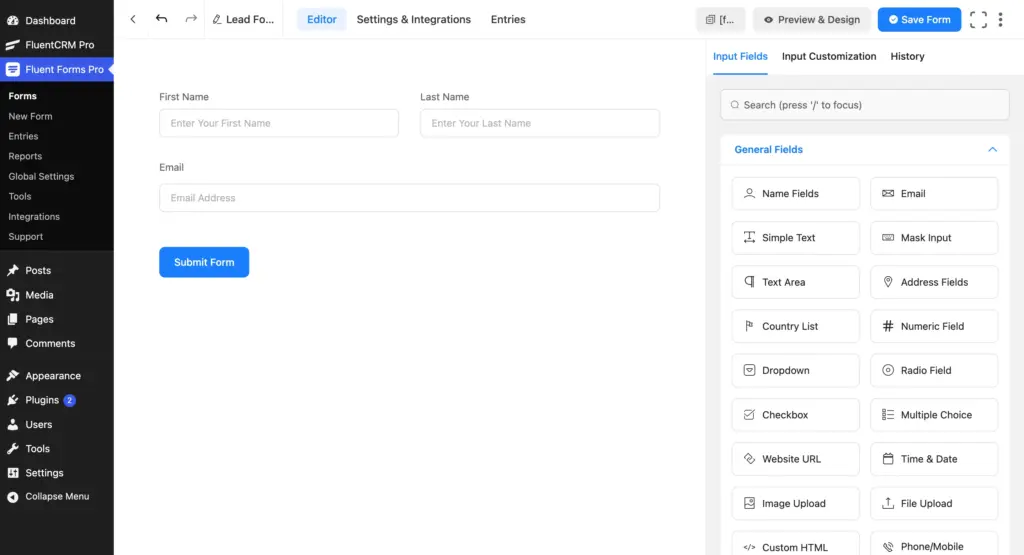Switch to the Editor tab

pos(321,20)
